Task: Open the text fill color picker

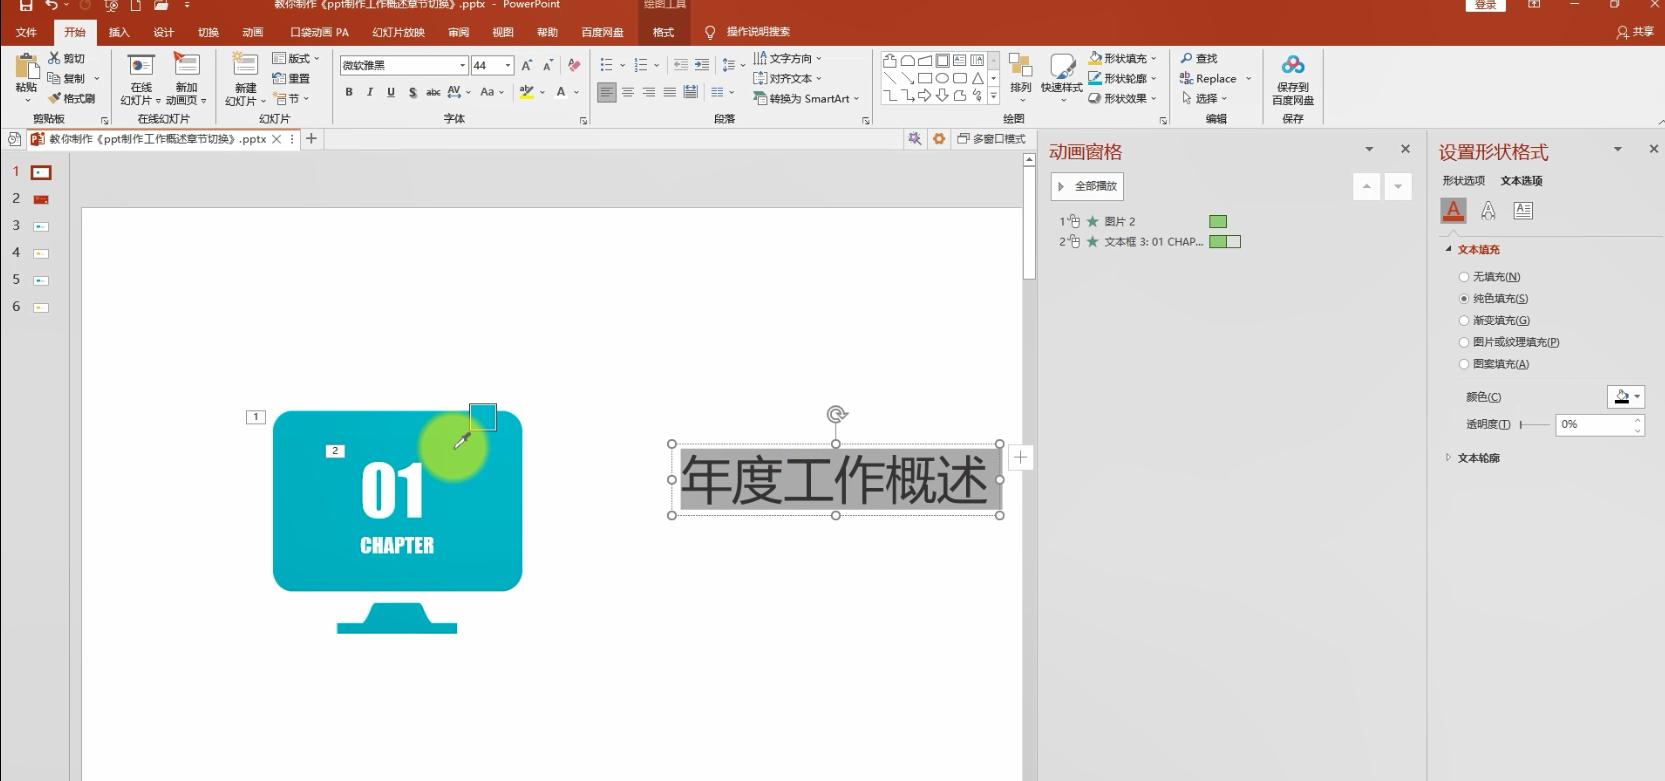Action: point(1626,397)
